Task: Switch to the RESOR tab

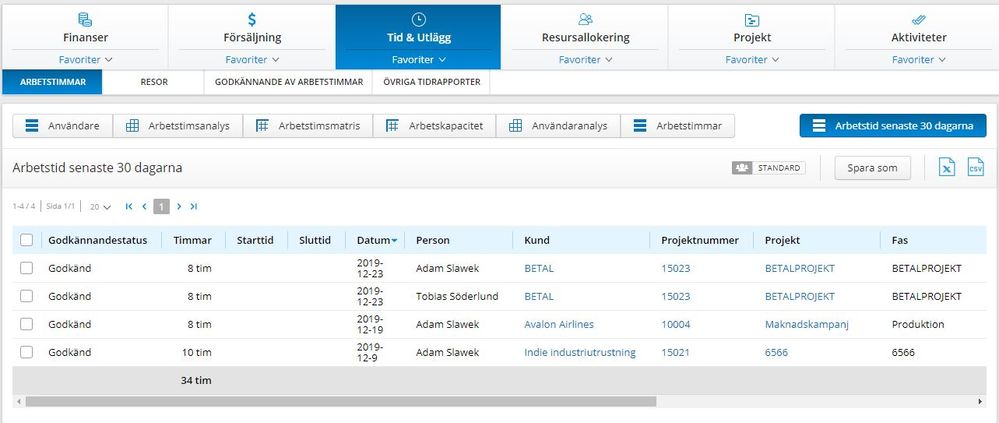Action: click(x=154, y=82)
